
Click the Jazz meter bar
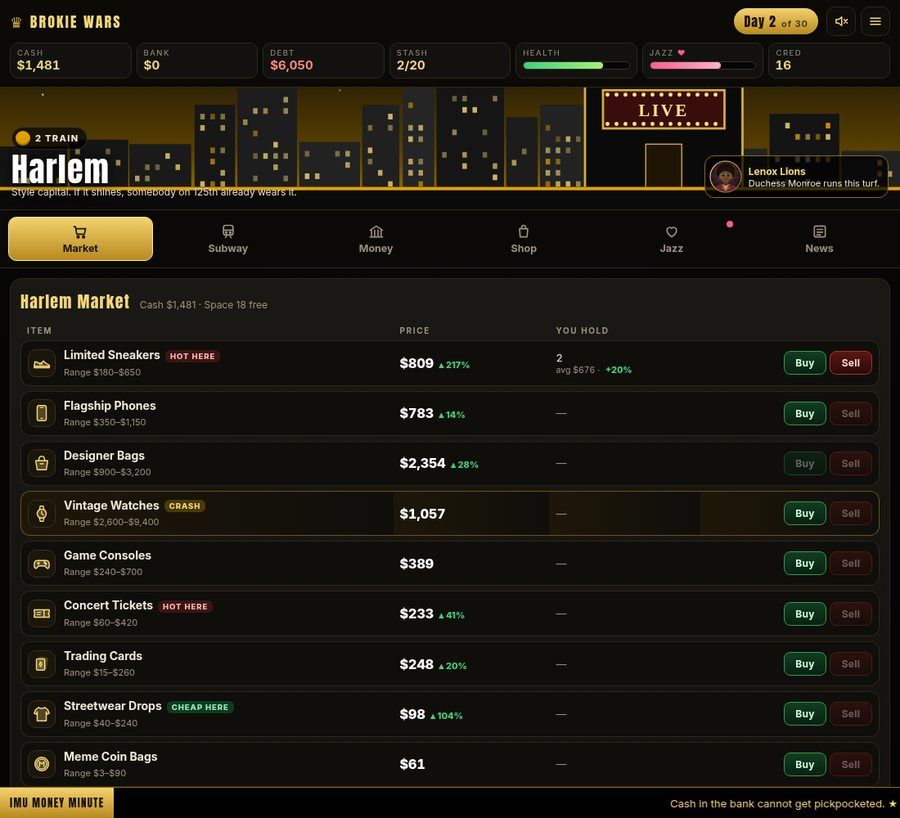(x=703, y=65)
